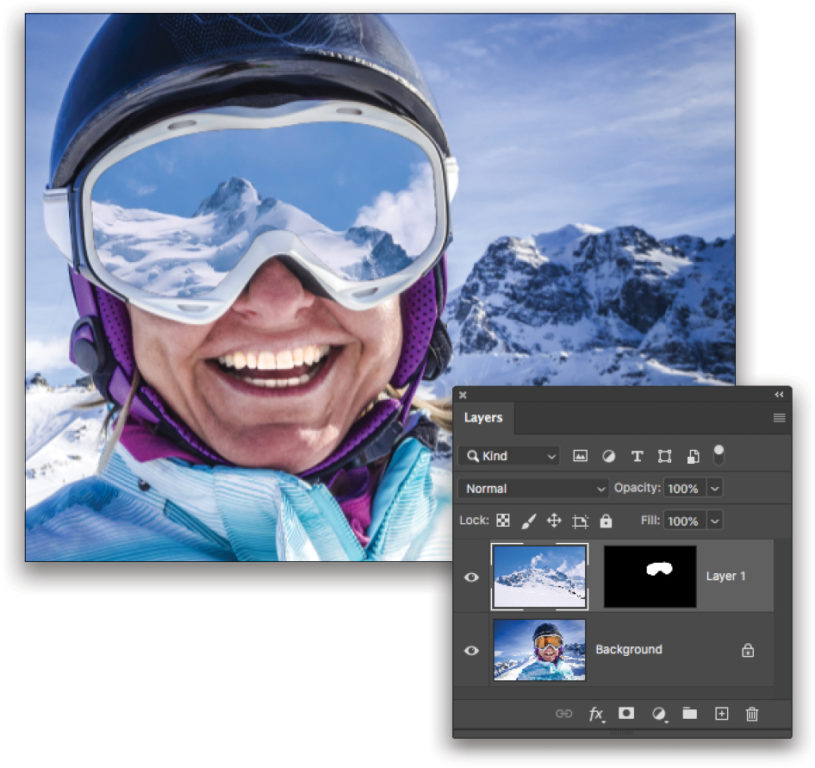Open the Kind filter dropdown
Image resolution: width=815 pixels, height=768 pixels.
point(508,456)
